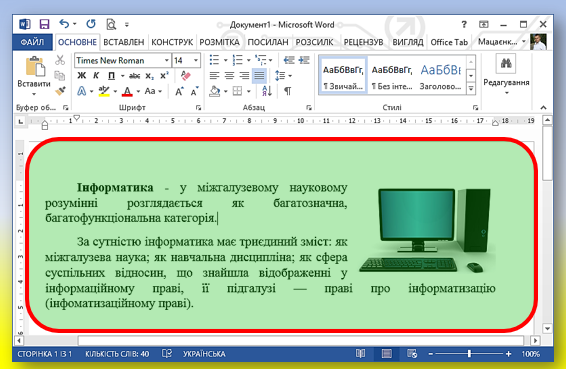
Task: Open proofing check icon in status bar
Action: 167,353
